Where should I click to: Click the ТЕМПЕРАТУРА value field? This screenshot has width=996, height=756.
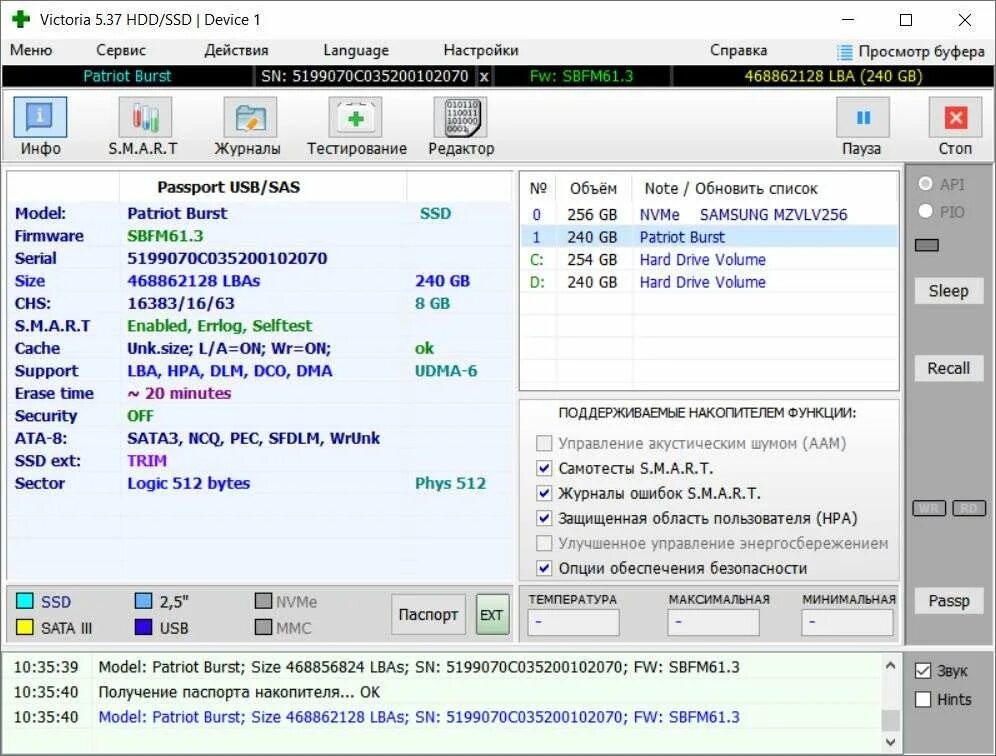pyautogui.click(x=573, y=622)
